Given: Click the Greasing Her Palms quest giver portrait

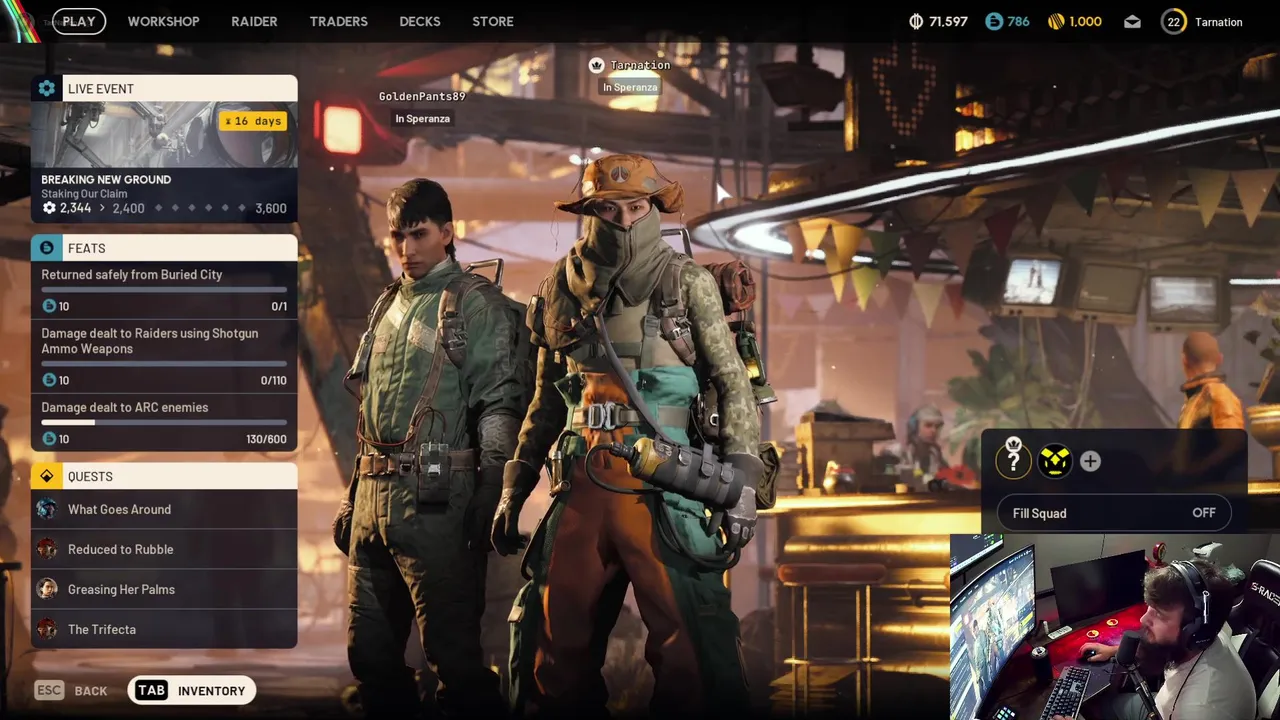Looking at the screenshot, I should [47, 589].
